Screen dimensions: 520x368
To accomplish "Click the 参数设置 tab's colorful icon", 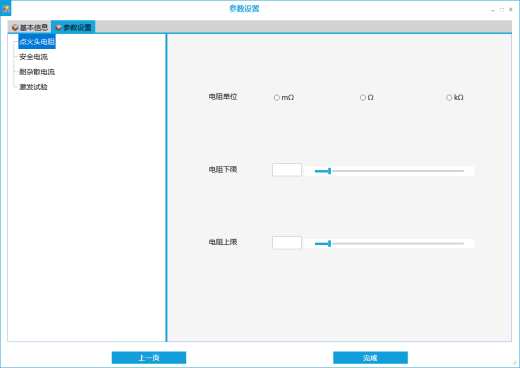I will tap(58, 27).
